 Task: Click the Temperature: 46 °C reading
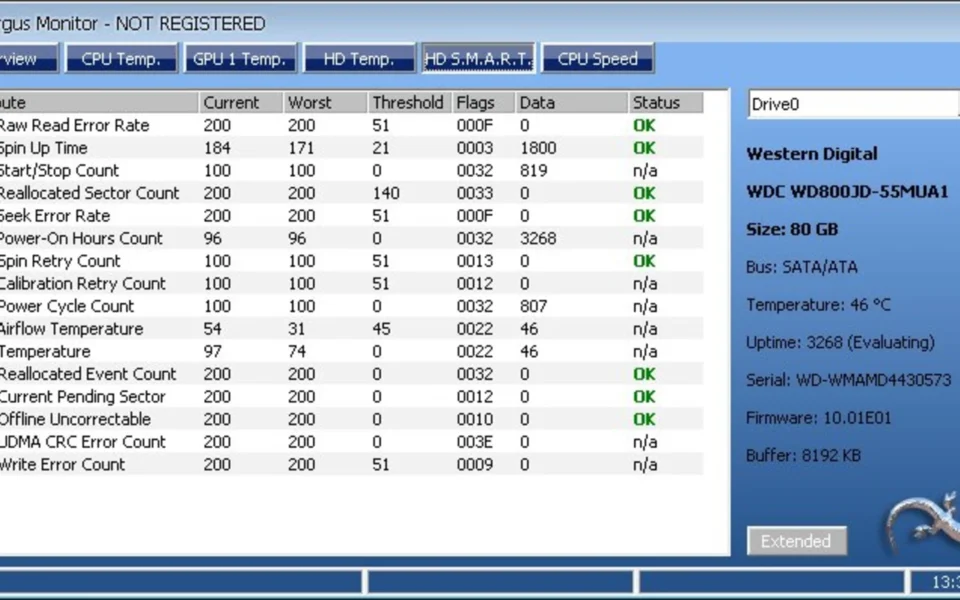click(818, 304)
